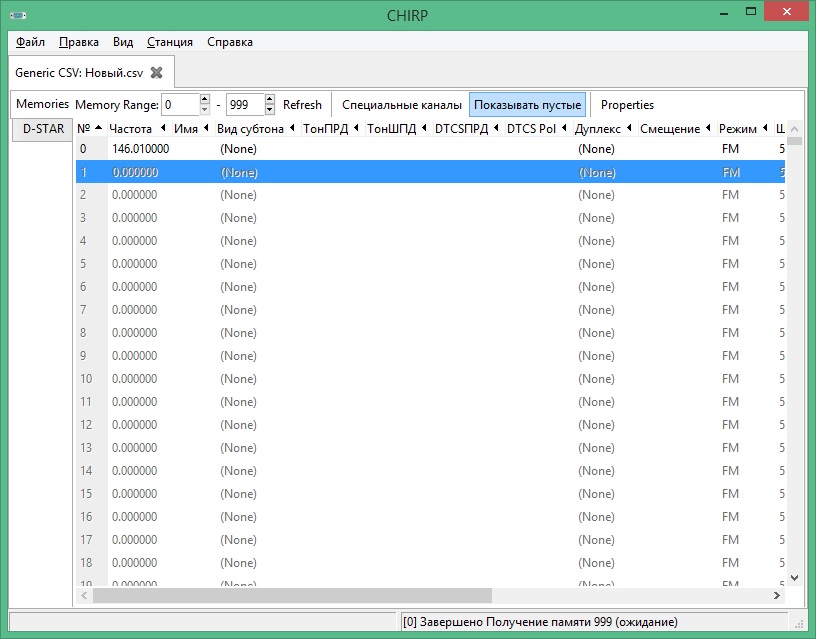This screenshot has height=639, width=816.
Task: Toggle Специальные каналы display
Action: 402,105
